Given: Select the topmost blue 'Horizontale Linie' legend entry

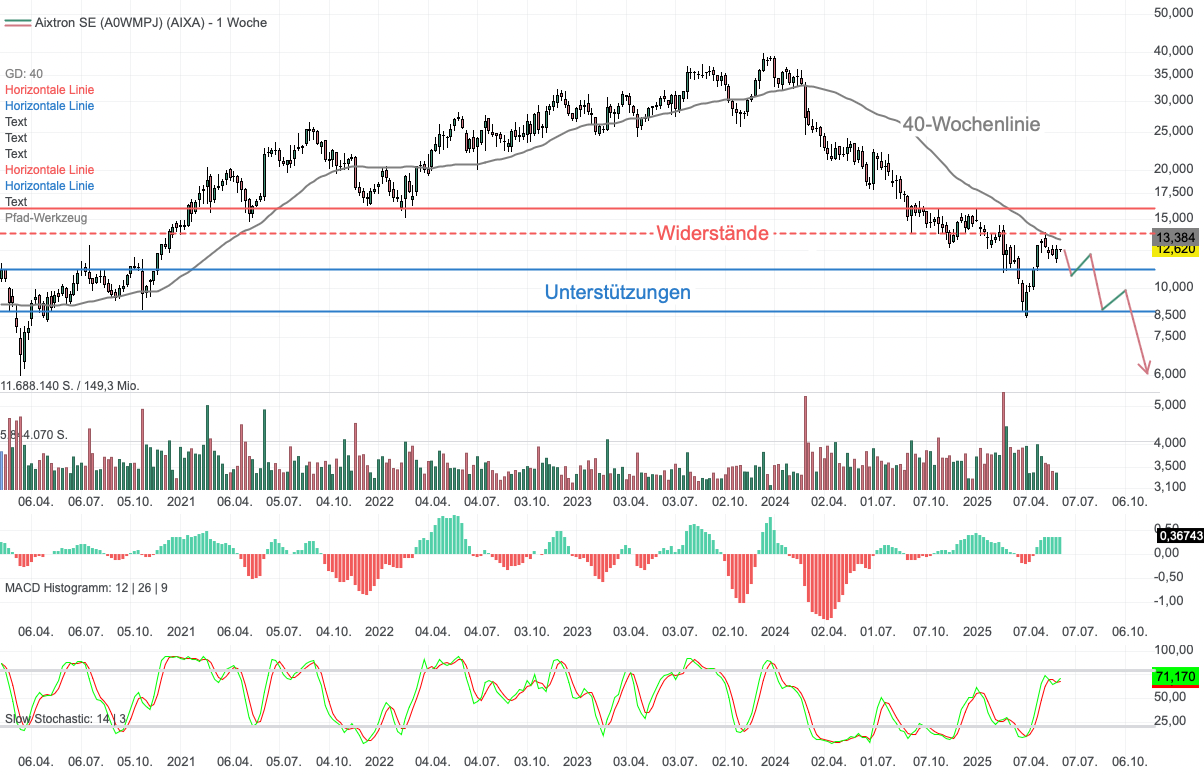Looking at the screenshot, I should coord(50,106).
